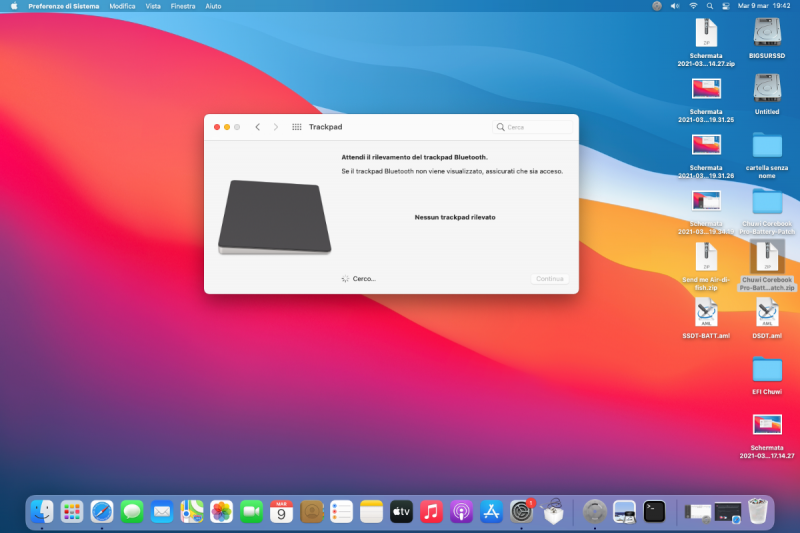The height and width of the screenshot is (533, 800).
Task: Open the Vista menu
Action: [x=153, y=6]
